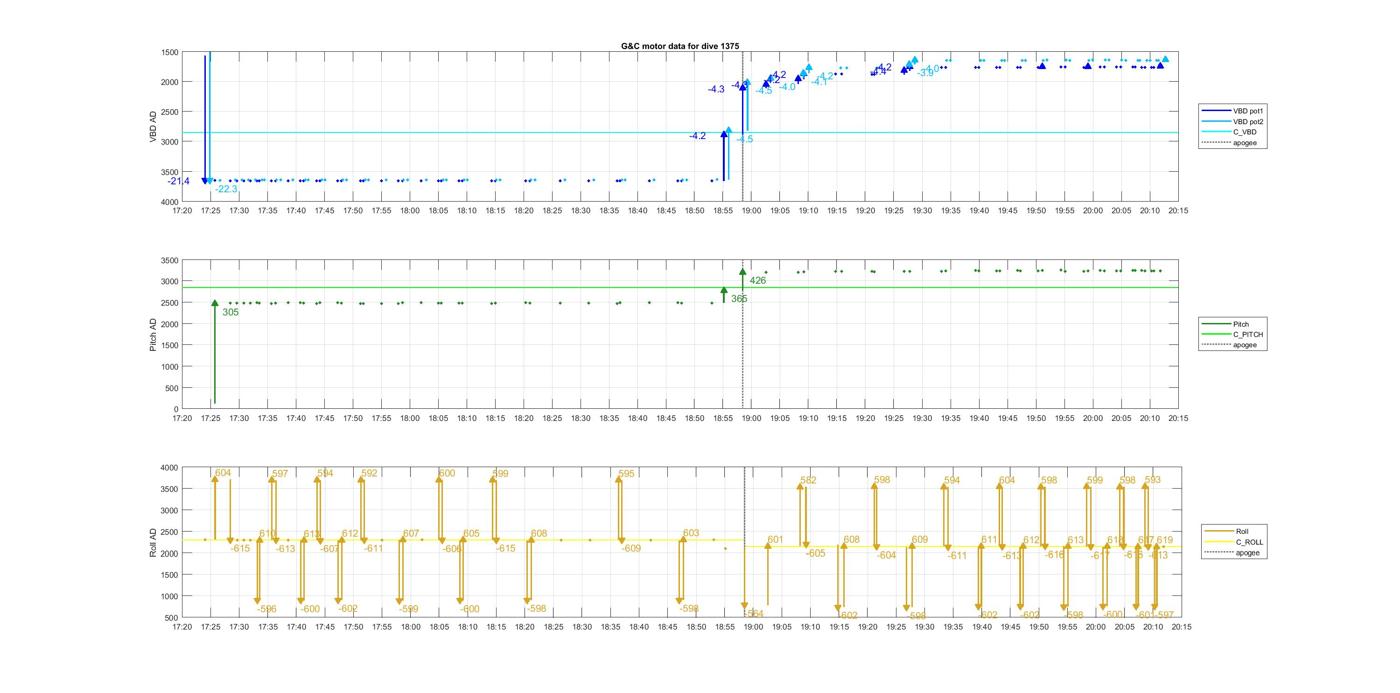Click the "17:20" tick on the VBD x-axis
1400x693 pixels.
[x=182, y=211]
